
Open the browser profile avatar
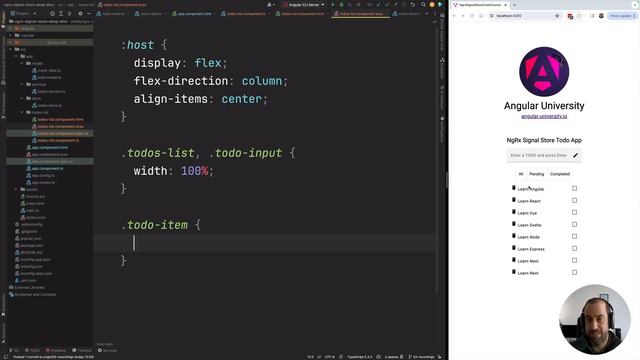pos(601,16)
